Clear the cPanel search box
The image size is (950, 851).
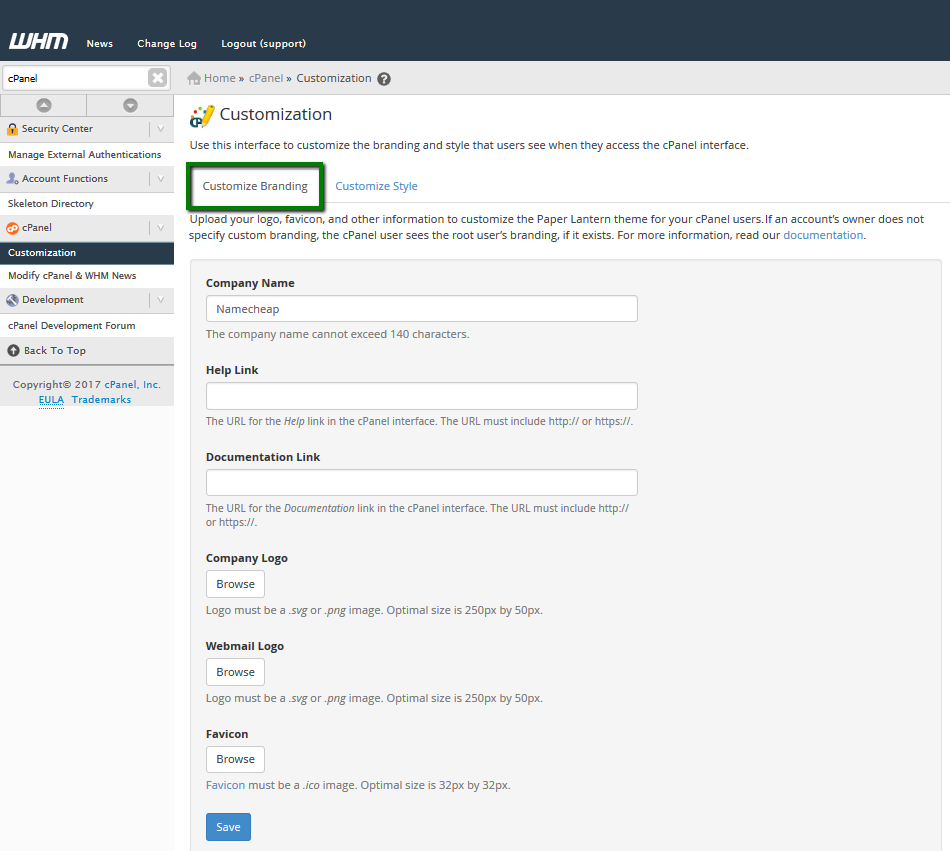click(x=158, y=78)
